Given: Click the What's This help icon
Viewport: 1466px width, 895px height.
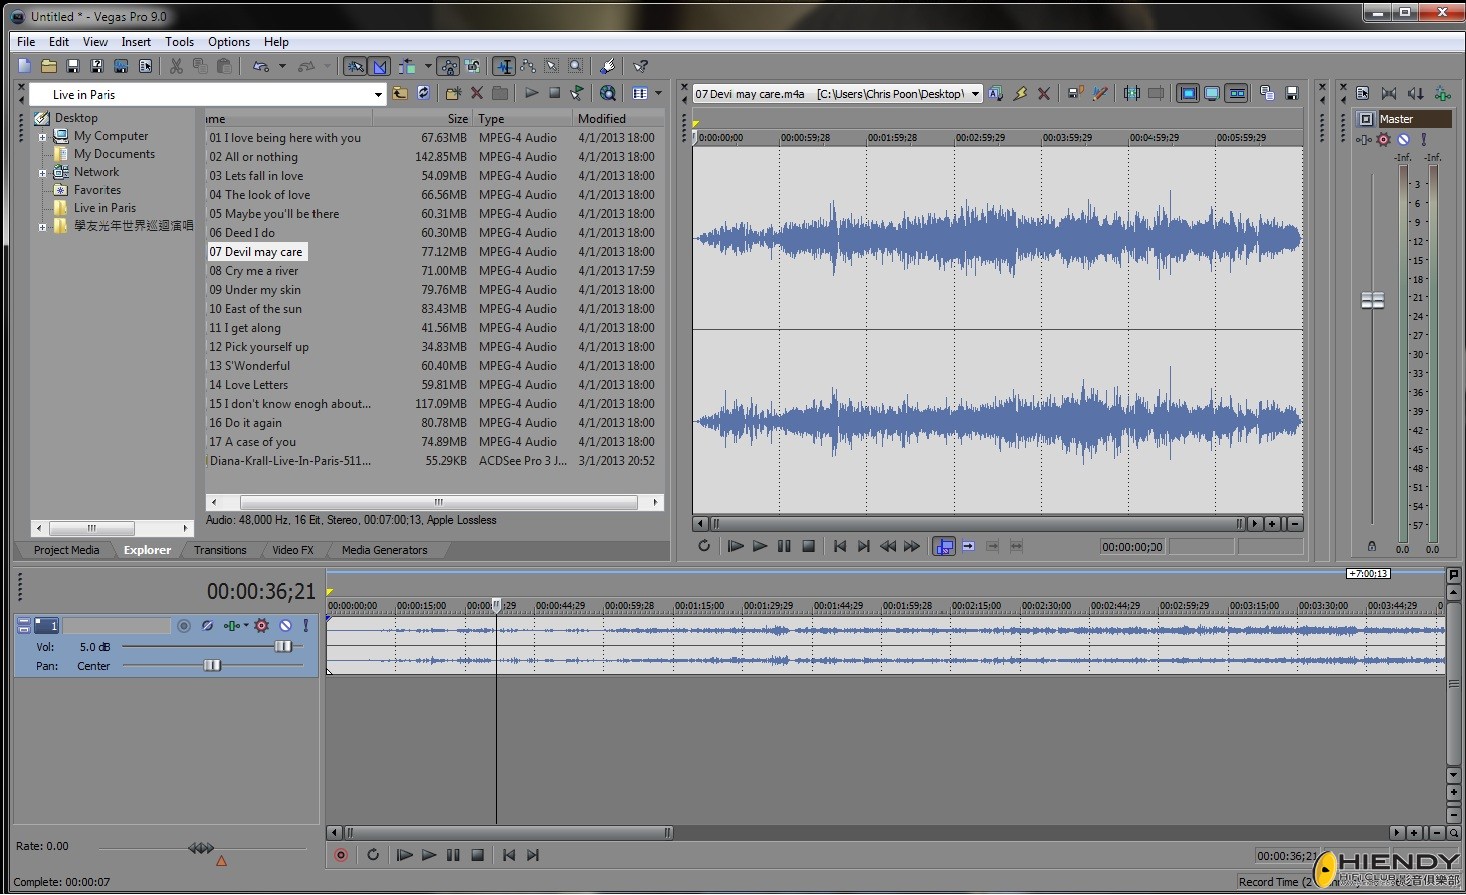Looking at the screenshot, I should point(641,66).
